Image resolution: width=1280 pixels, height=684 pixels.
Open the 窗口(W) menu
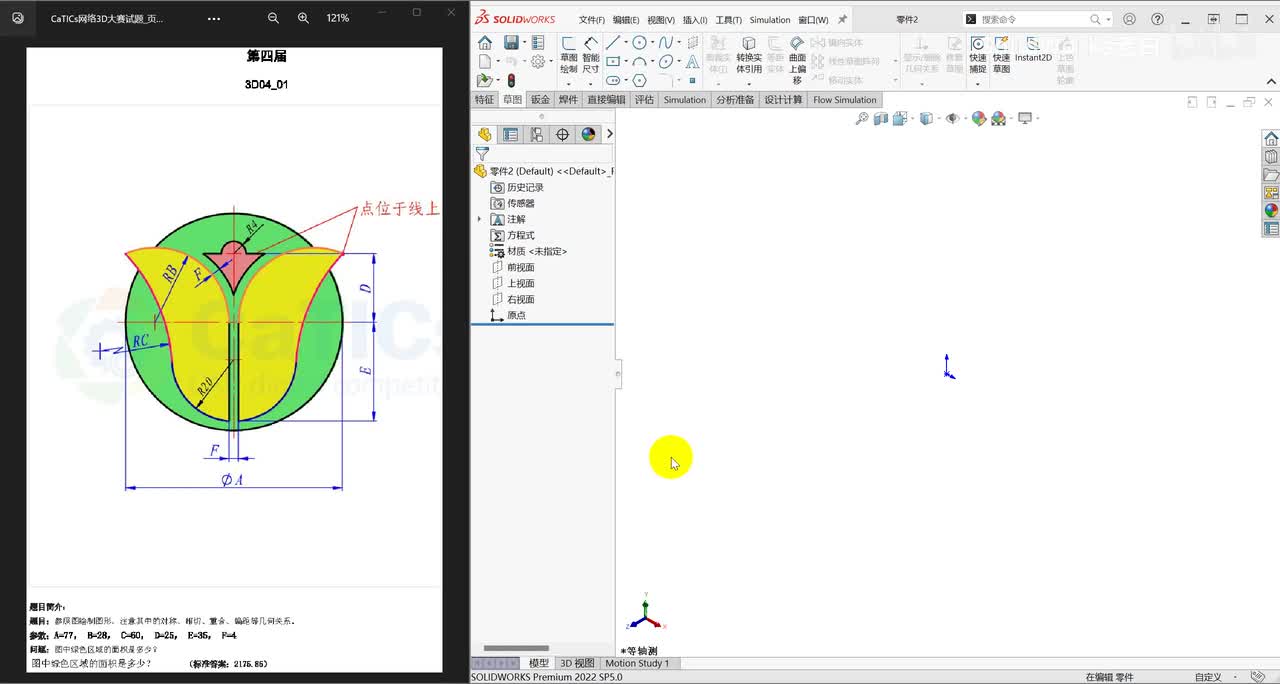[813, 20]
